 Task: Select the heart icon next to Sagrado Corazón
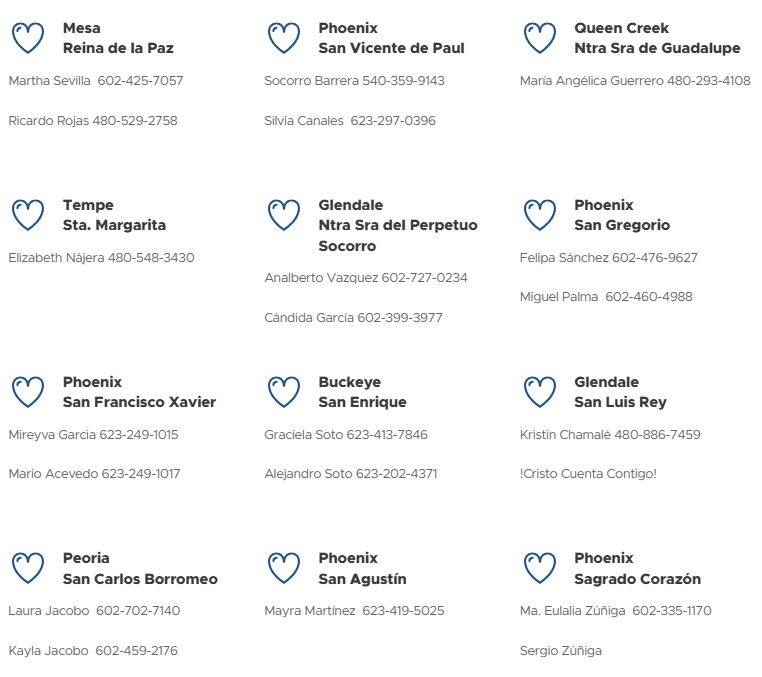tap(539, 568)
